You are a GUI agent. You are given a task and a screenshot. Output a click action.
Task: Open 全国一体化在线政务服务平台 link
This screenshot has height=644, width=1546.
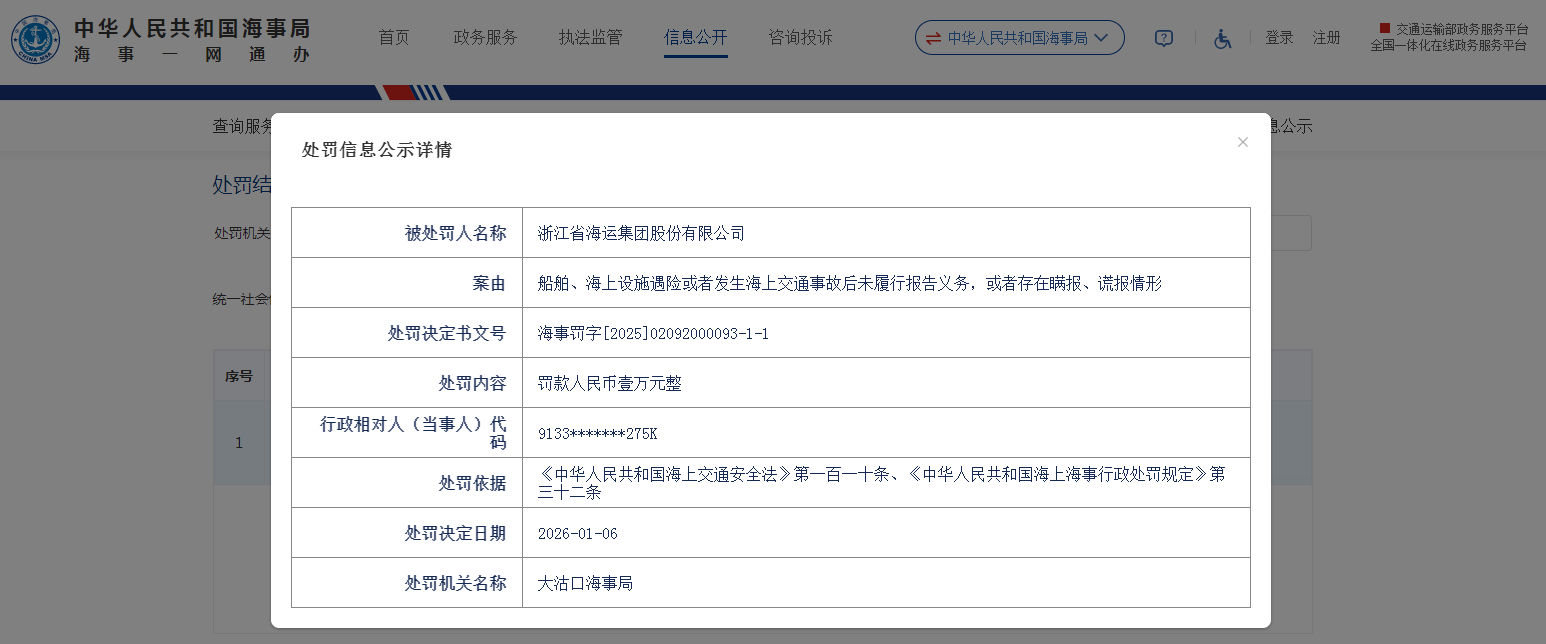1448,45
